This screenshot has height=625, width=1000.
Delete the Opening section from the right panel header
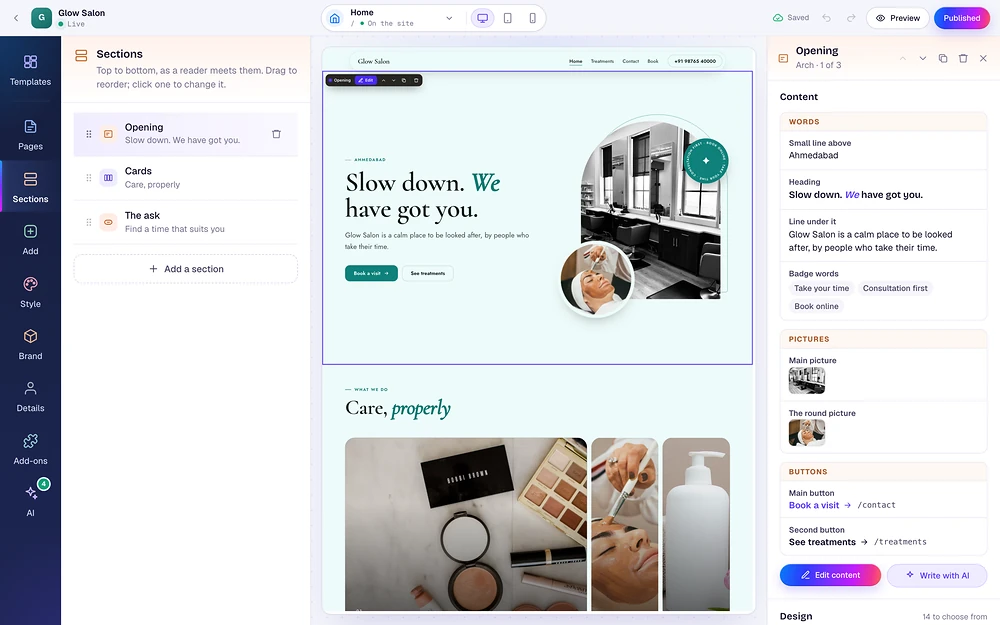point(963,58)
